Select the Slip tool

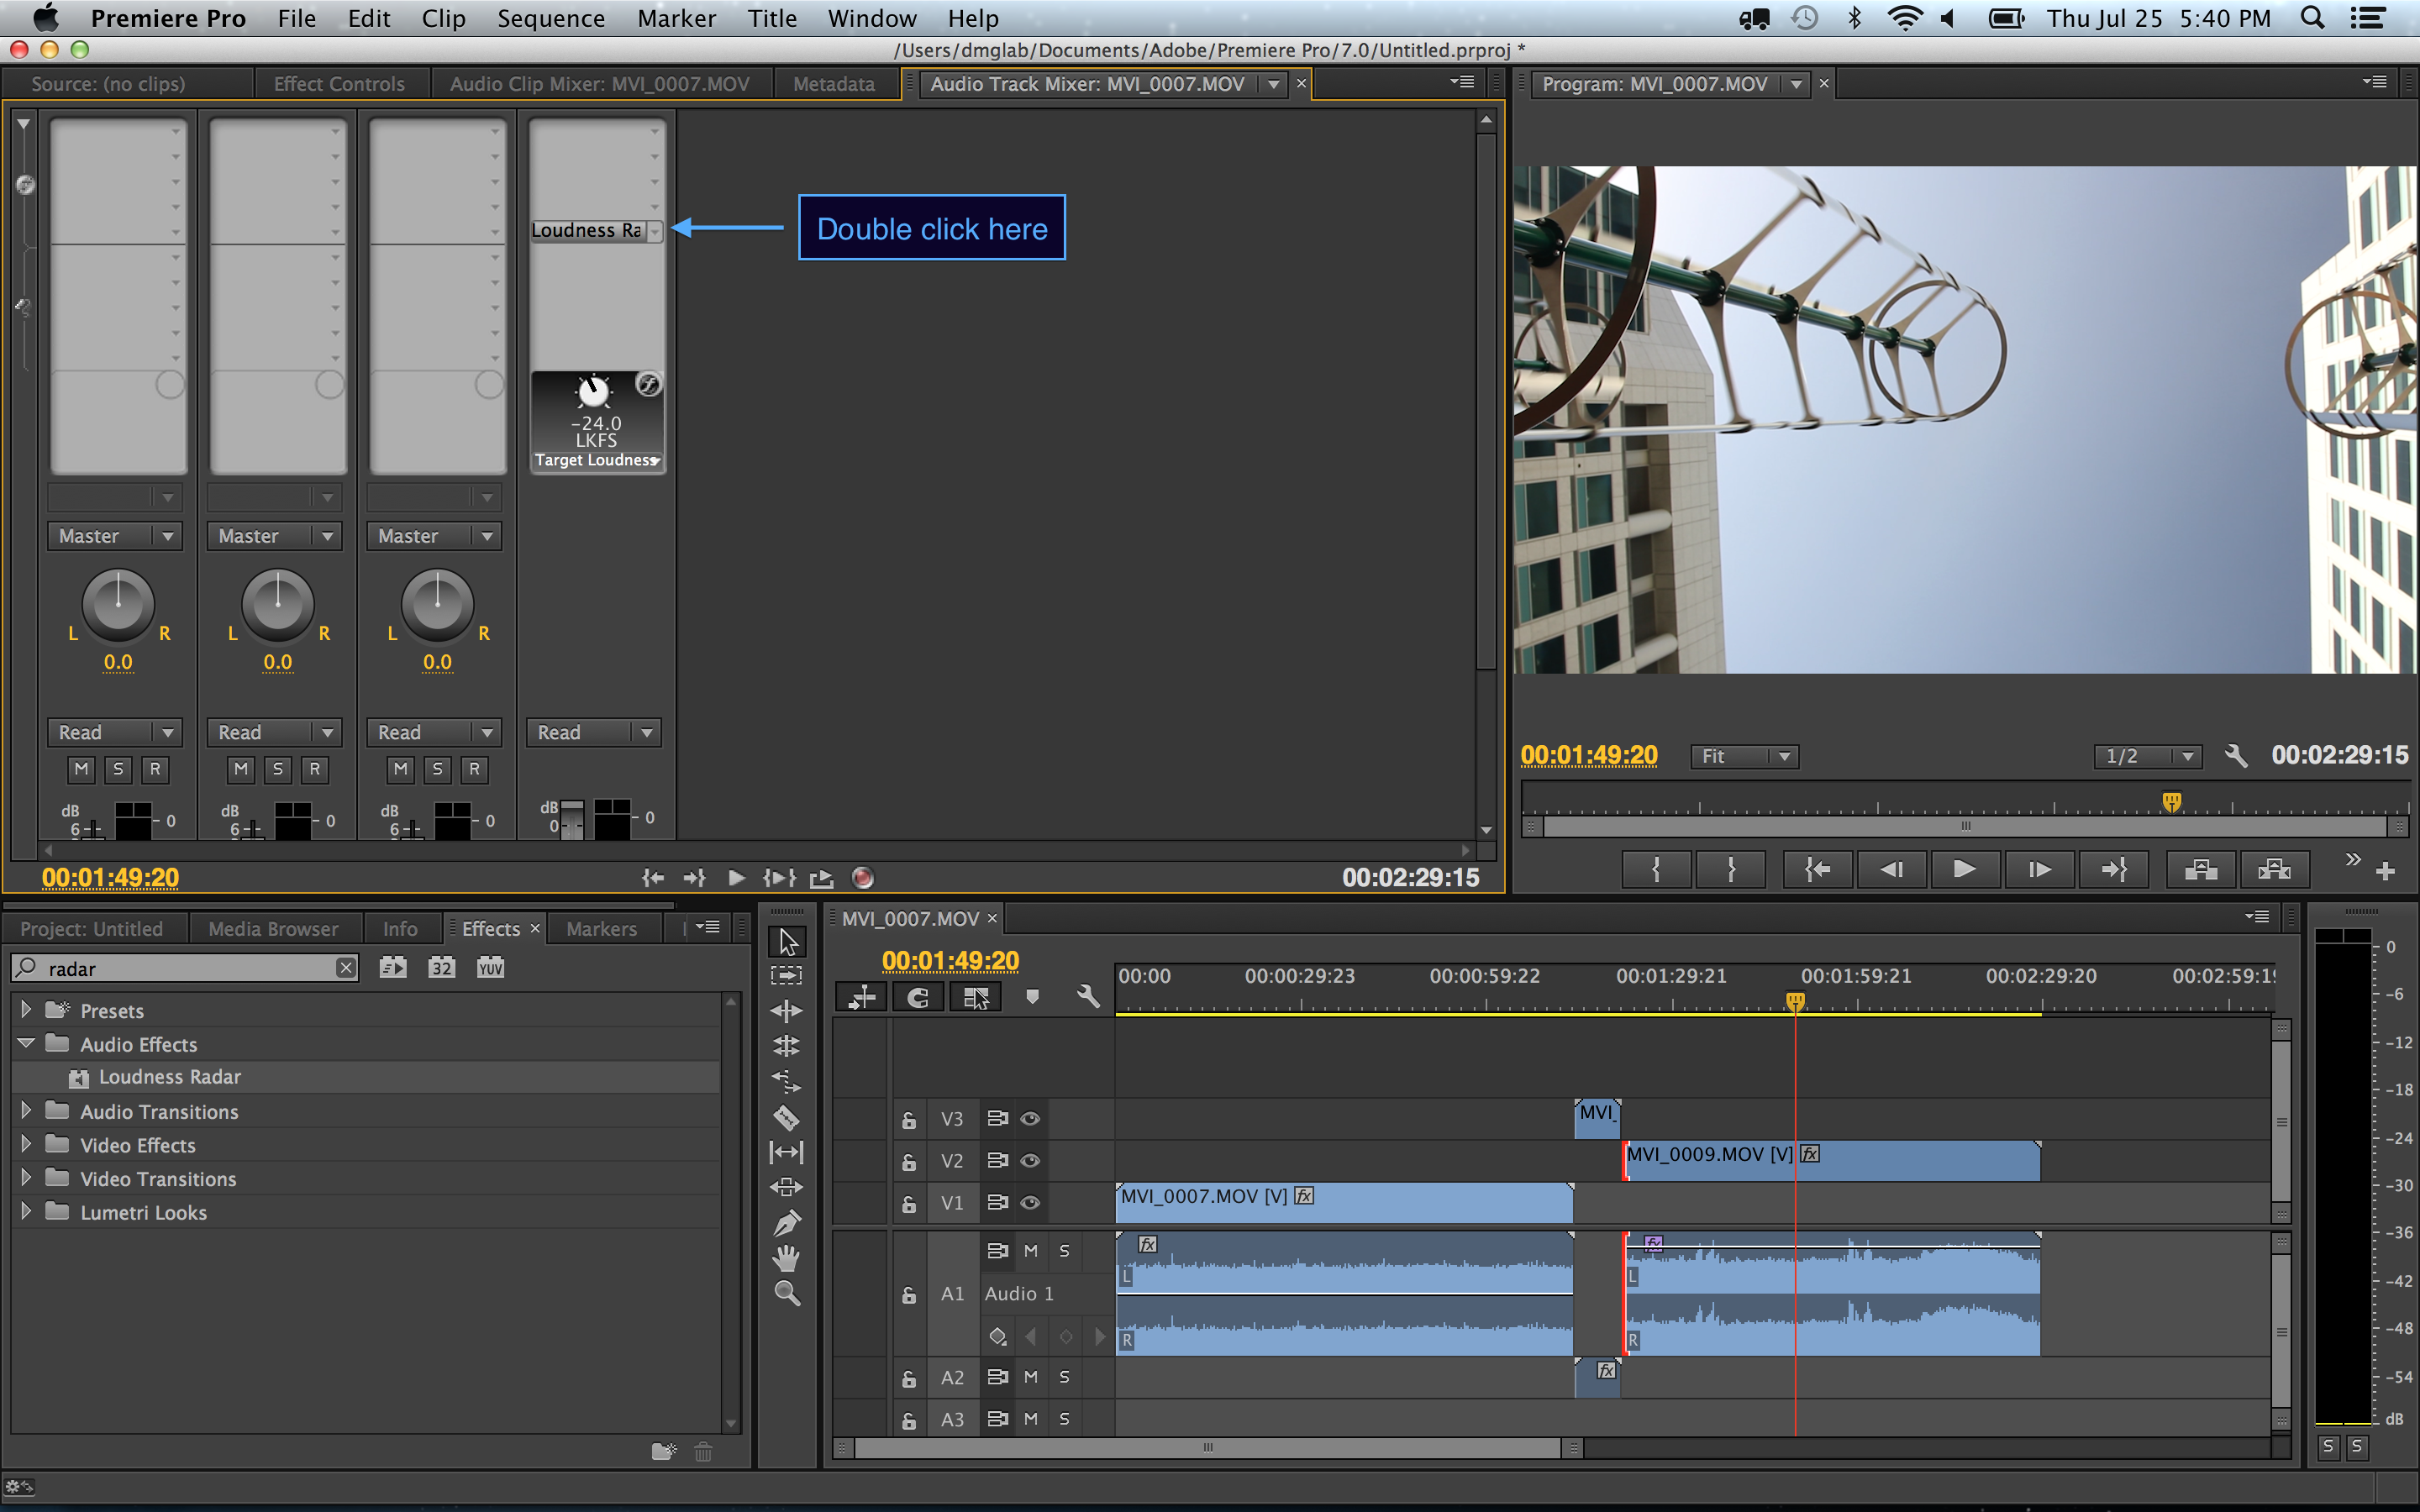click(x=787, y=1152)
